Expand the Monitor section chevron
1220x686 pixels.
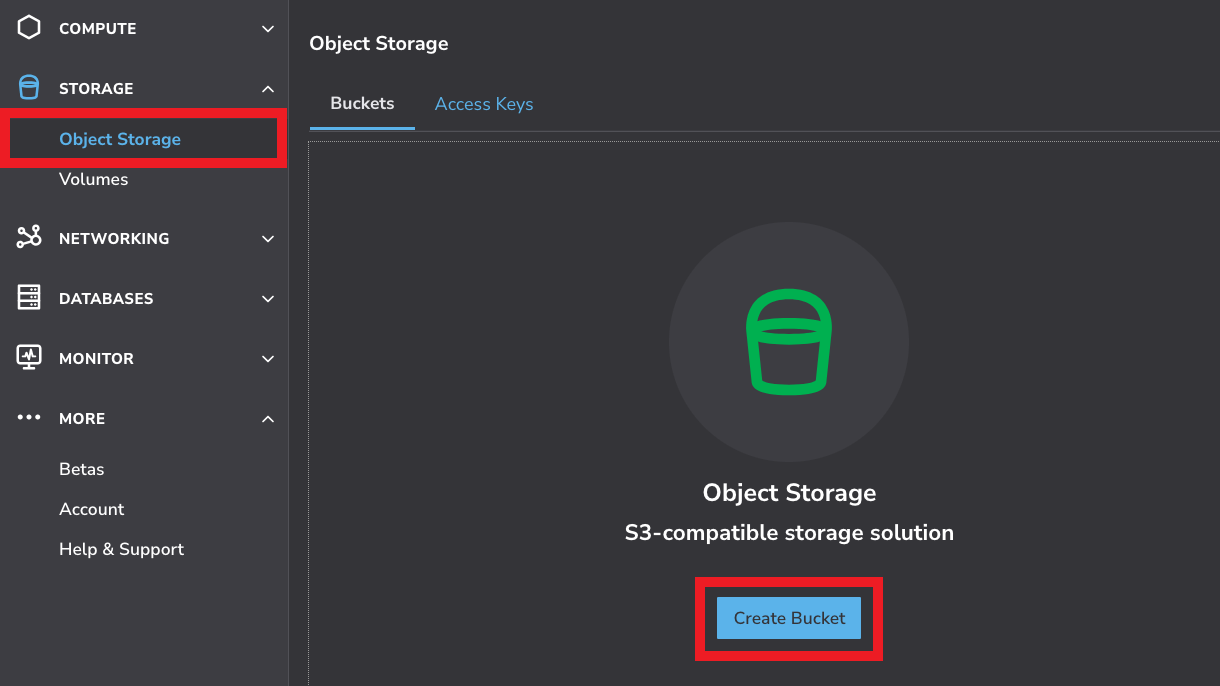[268, 359]
